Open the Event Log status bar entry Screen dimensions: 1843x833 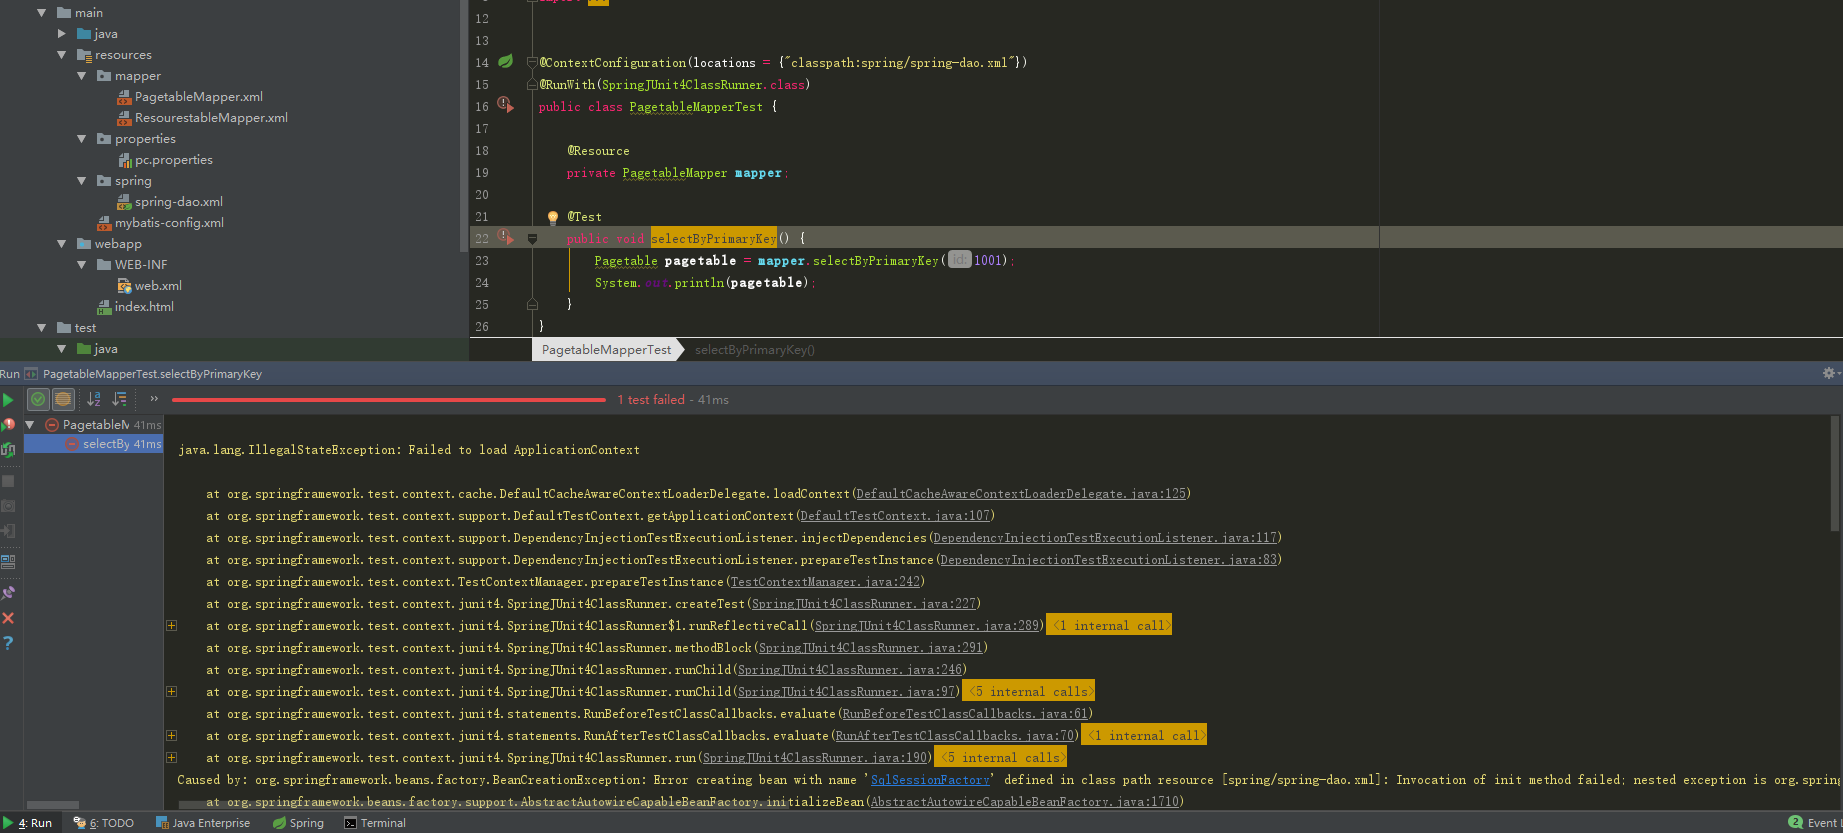coord(1815,823)
